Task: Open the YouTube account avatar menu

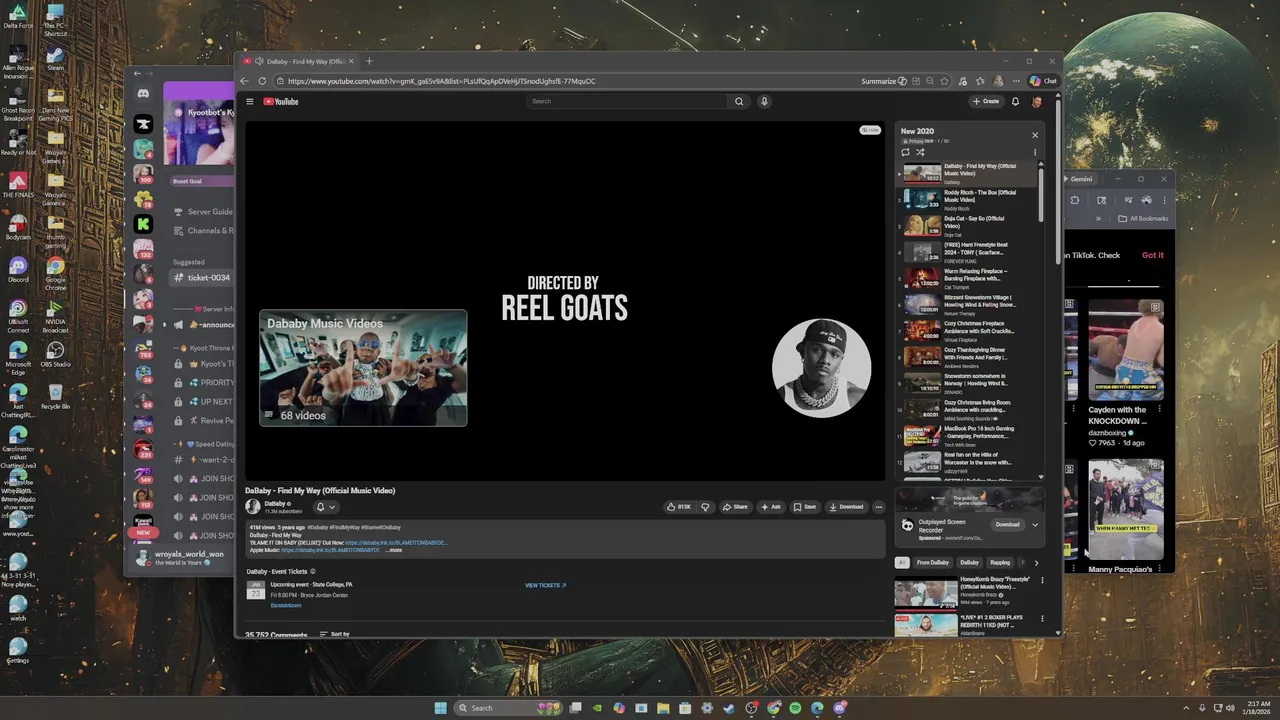Action: [1037, 101]
